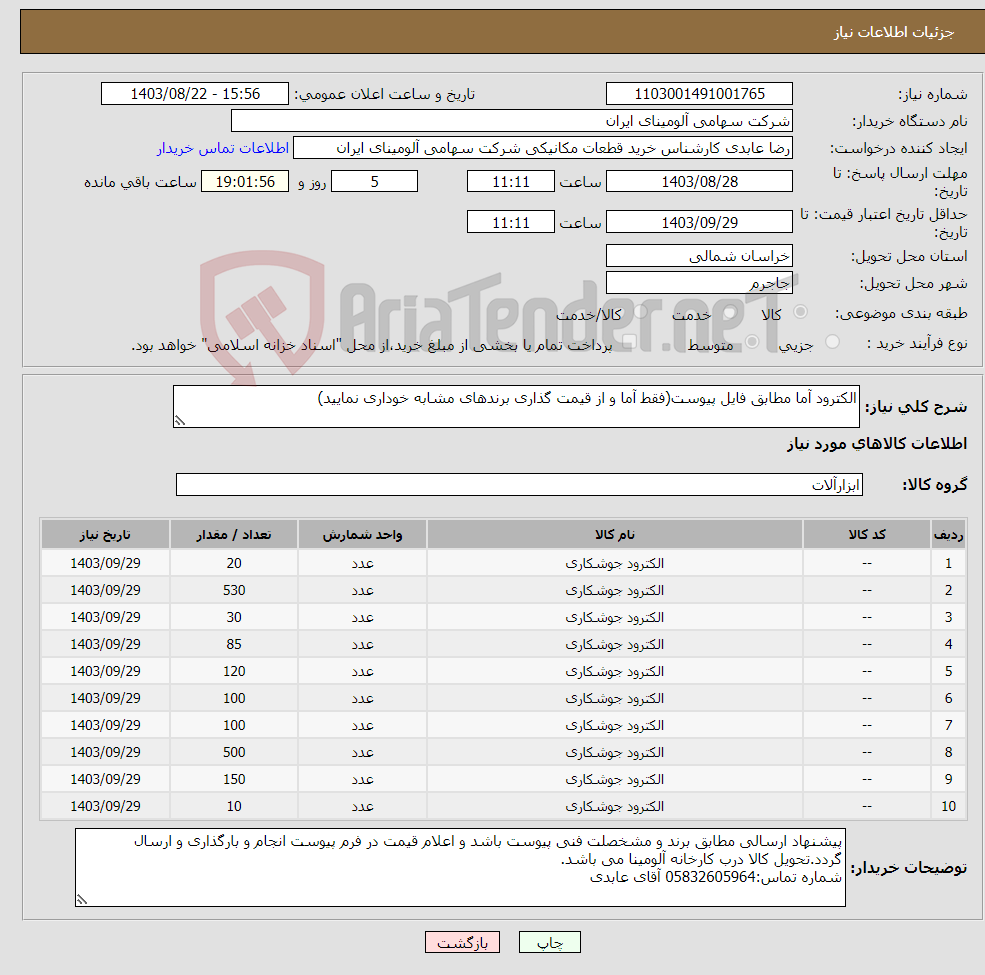The height and width of the screenshot is (975, 985).
Task: Click quantity 30 in row 3
Action: coord(234,617)
